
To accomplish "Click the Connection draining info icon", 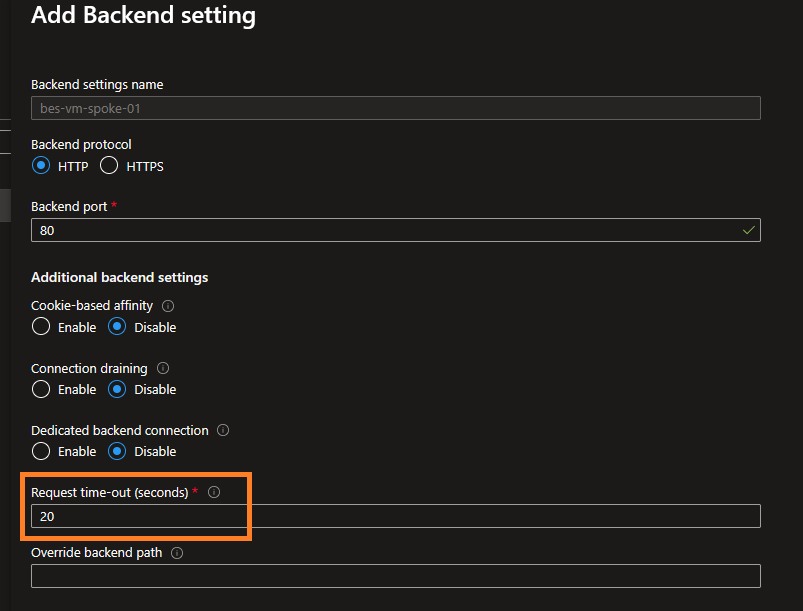I will pyautogui.click(x=163, y=368).
